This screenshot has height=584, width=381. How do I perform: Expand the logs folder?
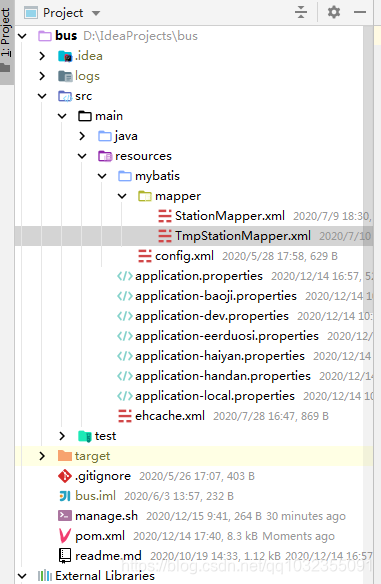(42, 76)
